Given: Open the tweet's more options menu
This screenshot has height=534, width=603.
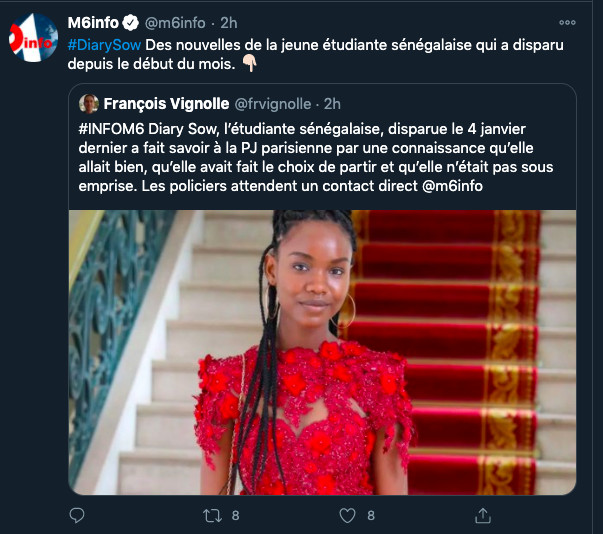Looking at the screenshot, I should click(x=567, y=21).
